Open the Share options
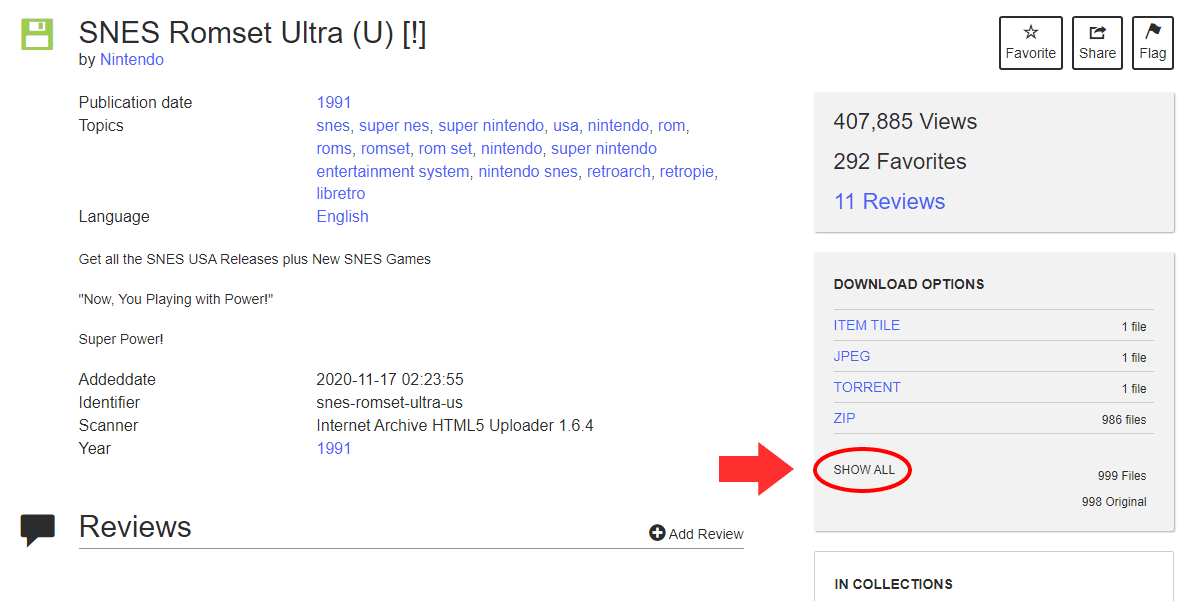 coord(1097,43)
